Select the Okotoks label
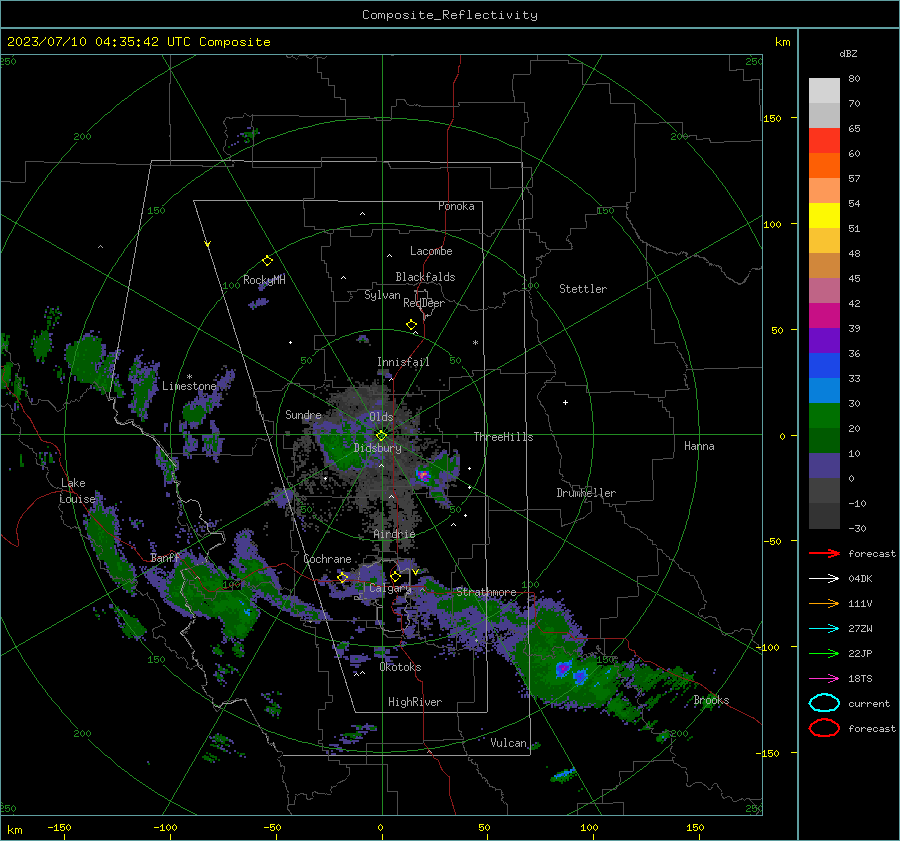 tap(400, 667)
